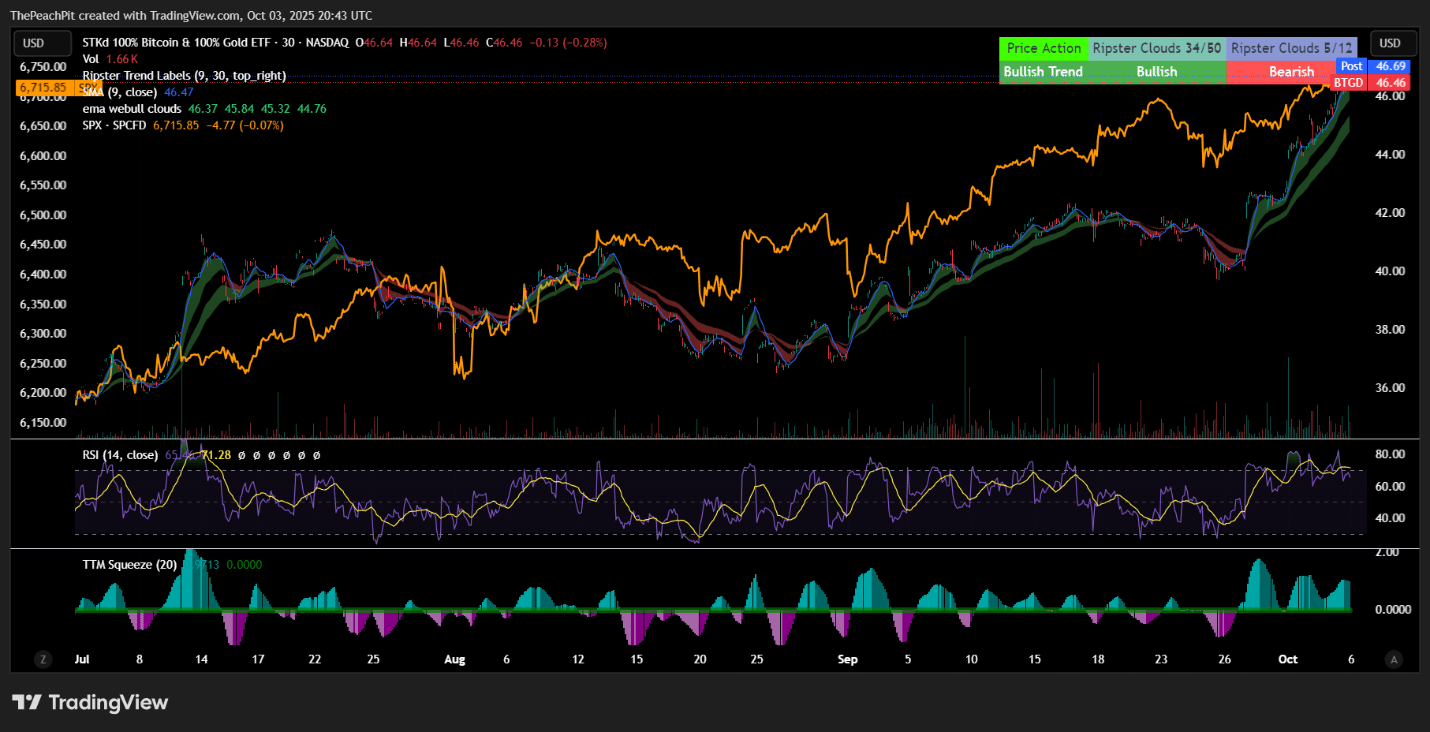Click the green "Price Action" button

click(x=1043, y=47)
